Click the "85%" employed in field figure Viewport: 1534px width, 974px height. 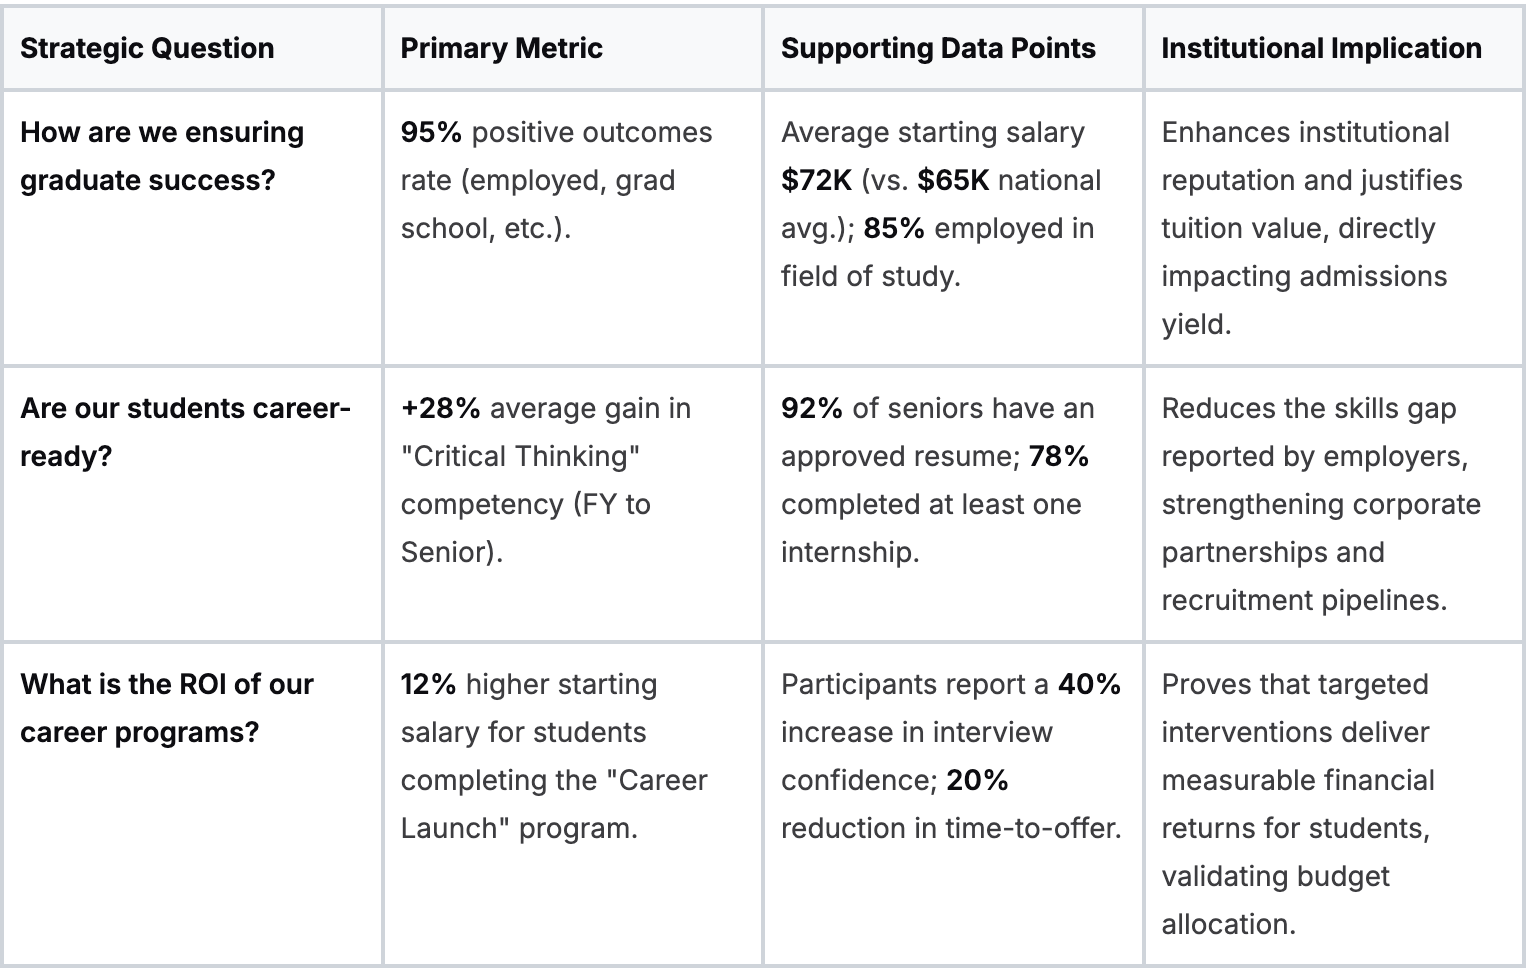(894, 229)
